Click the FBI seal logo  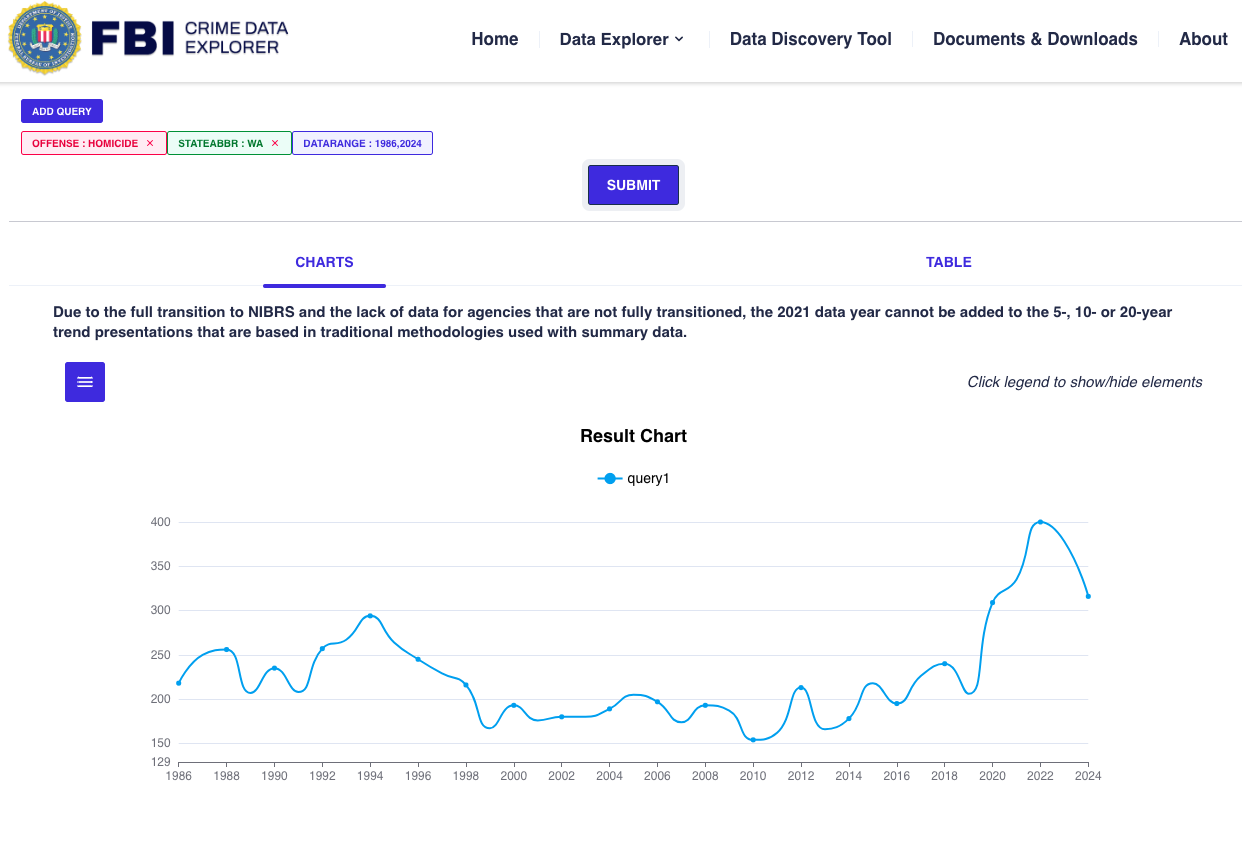[x=44, y=39]
